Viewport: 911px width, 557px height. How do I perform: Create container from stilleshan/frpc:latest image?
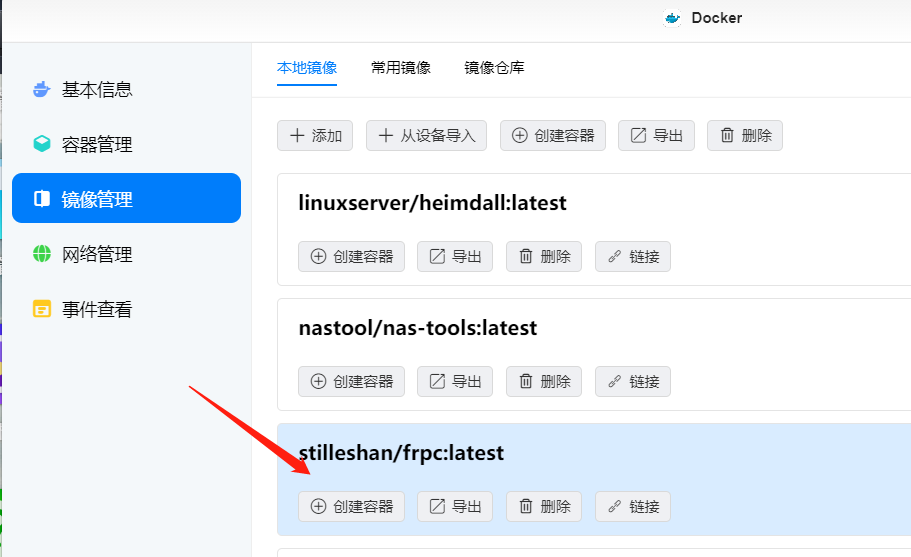pyautogui.click(x=352, y=506)
